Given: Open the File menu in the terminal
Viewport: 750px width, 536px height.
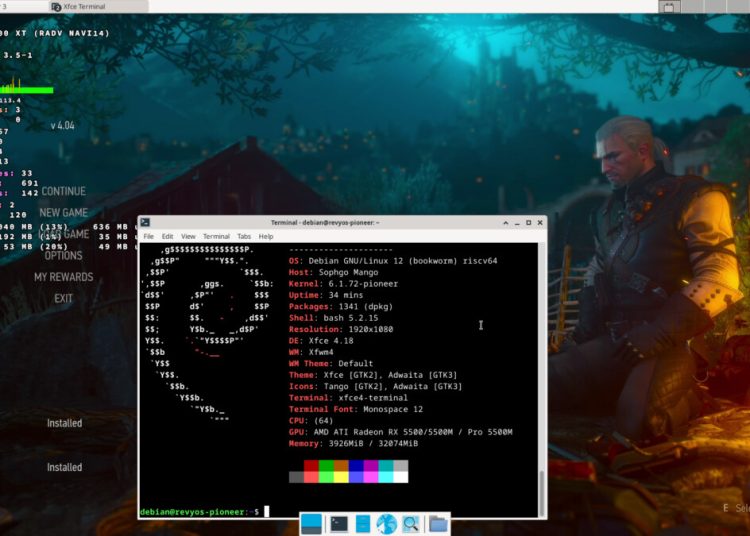Looking at the screenshot, I should [149, 236].
